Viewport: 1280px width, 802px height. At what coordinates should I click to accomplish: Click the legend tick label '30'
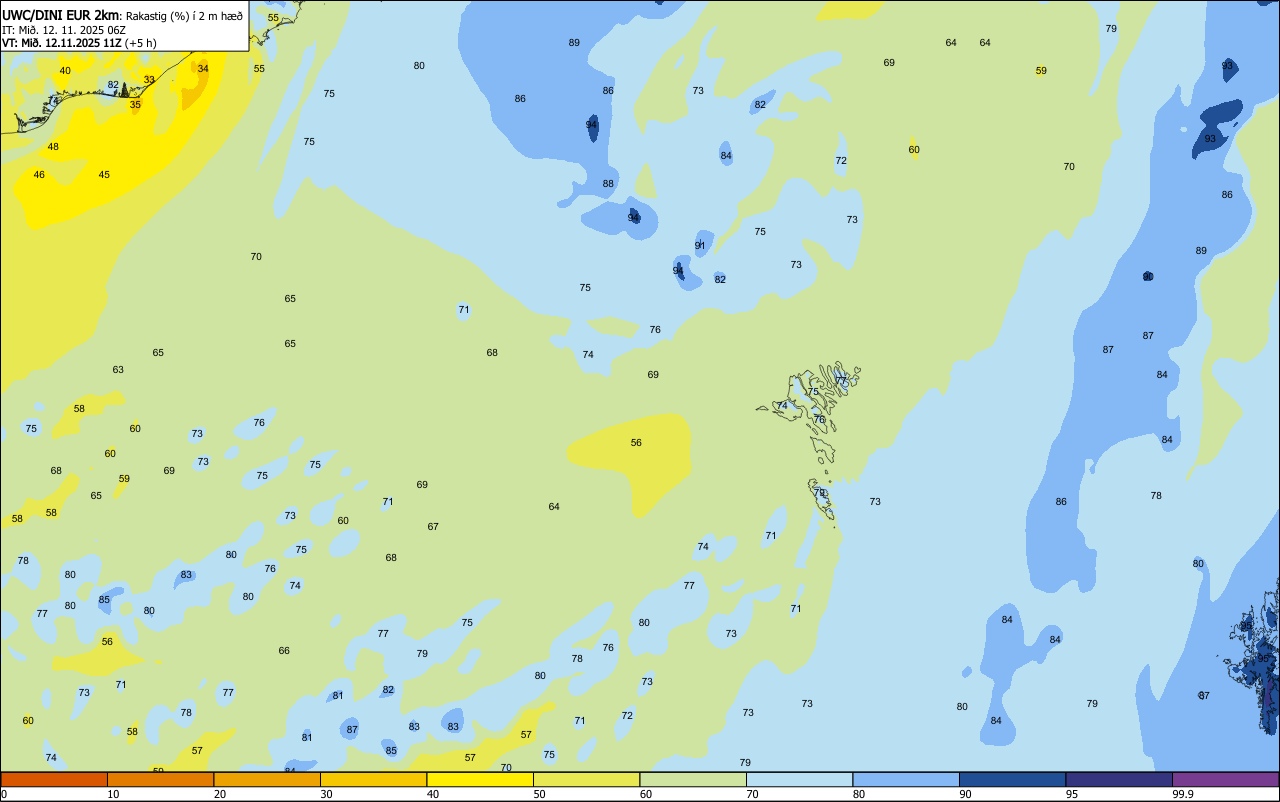coord(326,794)
